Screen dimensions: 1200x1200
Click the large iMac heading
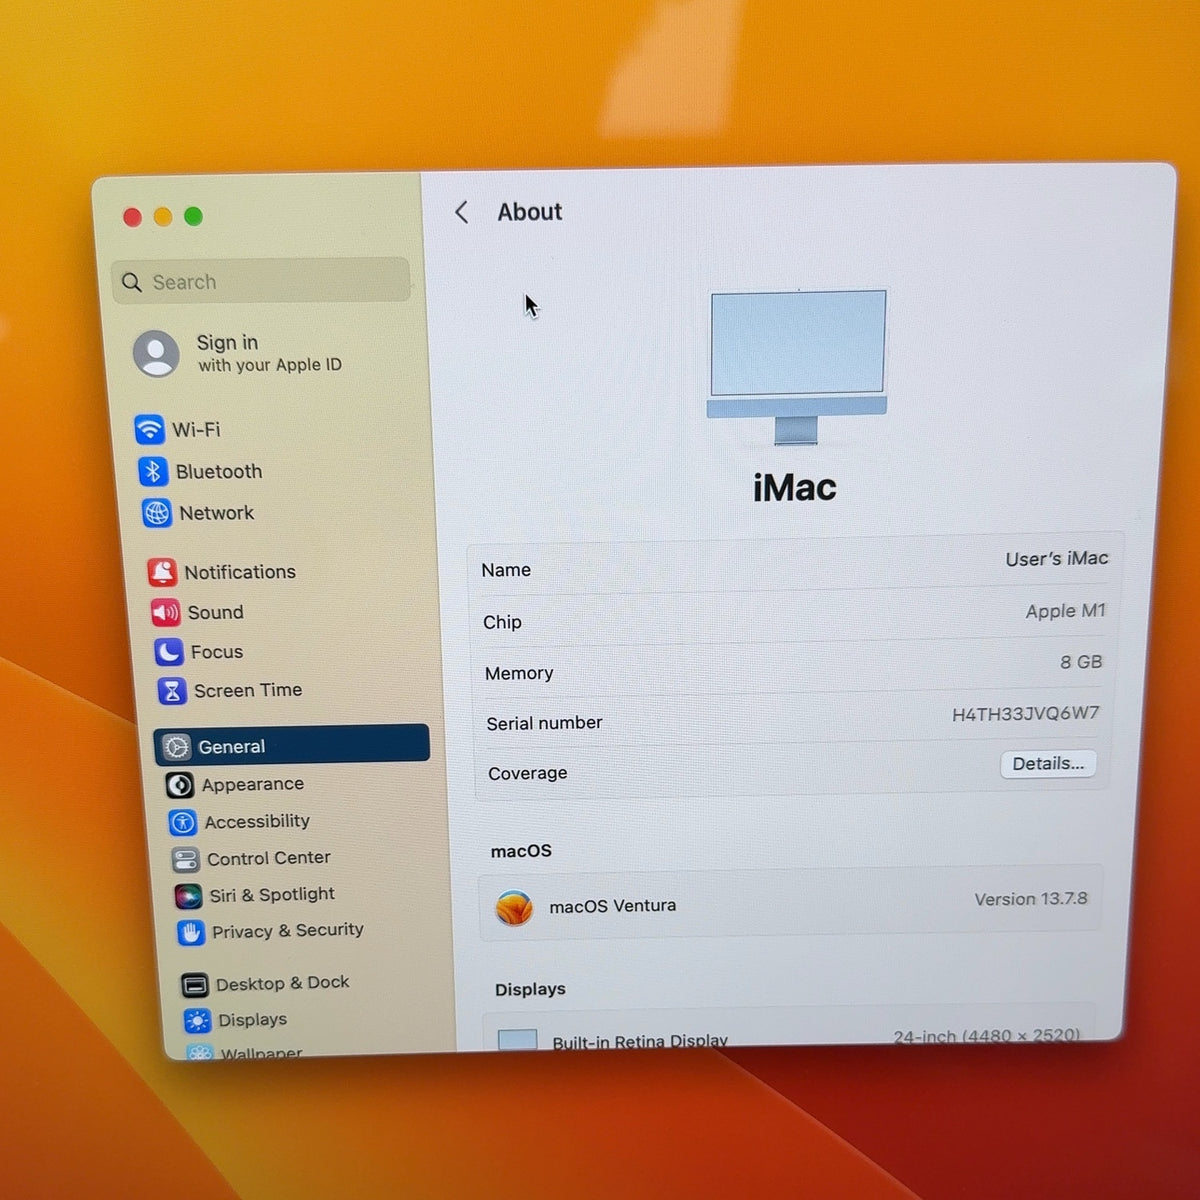[x=795, y=488]
